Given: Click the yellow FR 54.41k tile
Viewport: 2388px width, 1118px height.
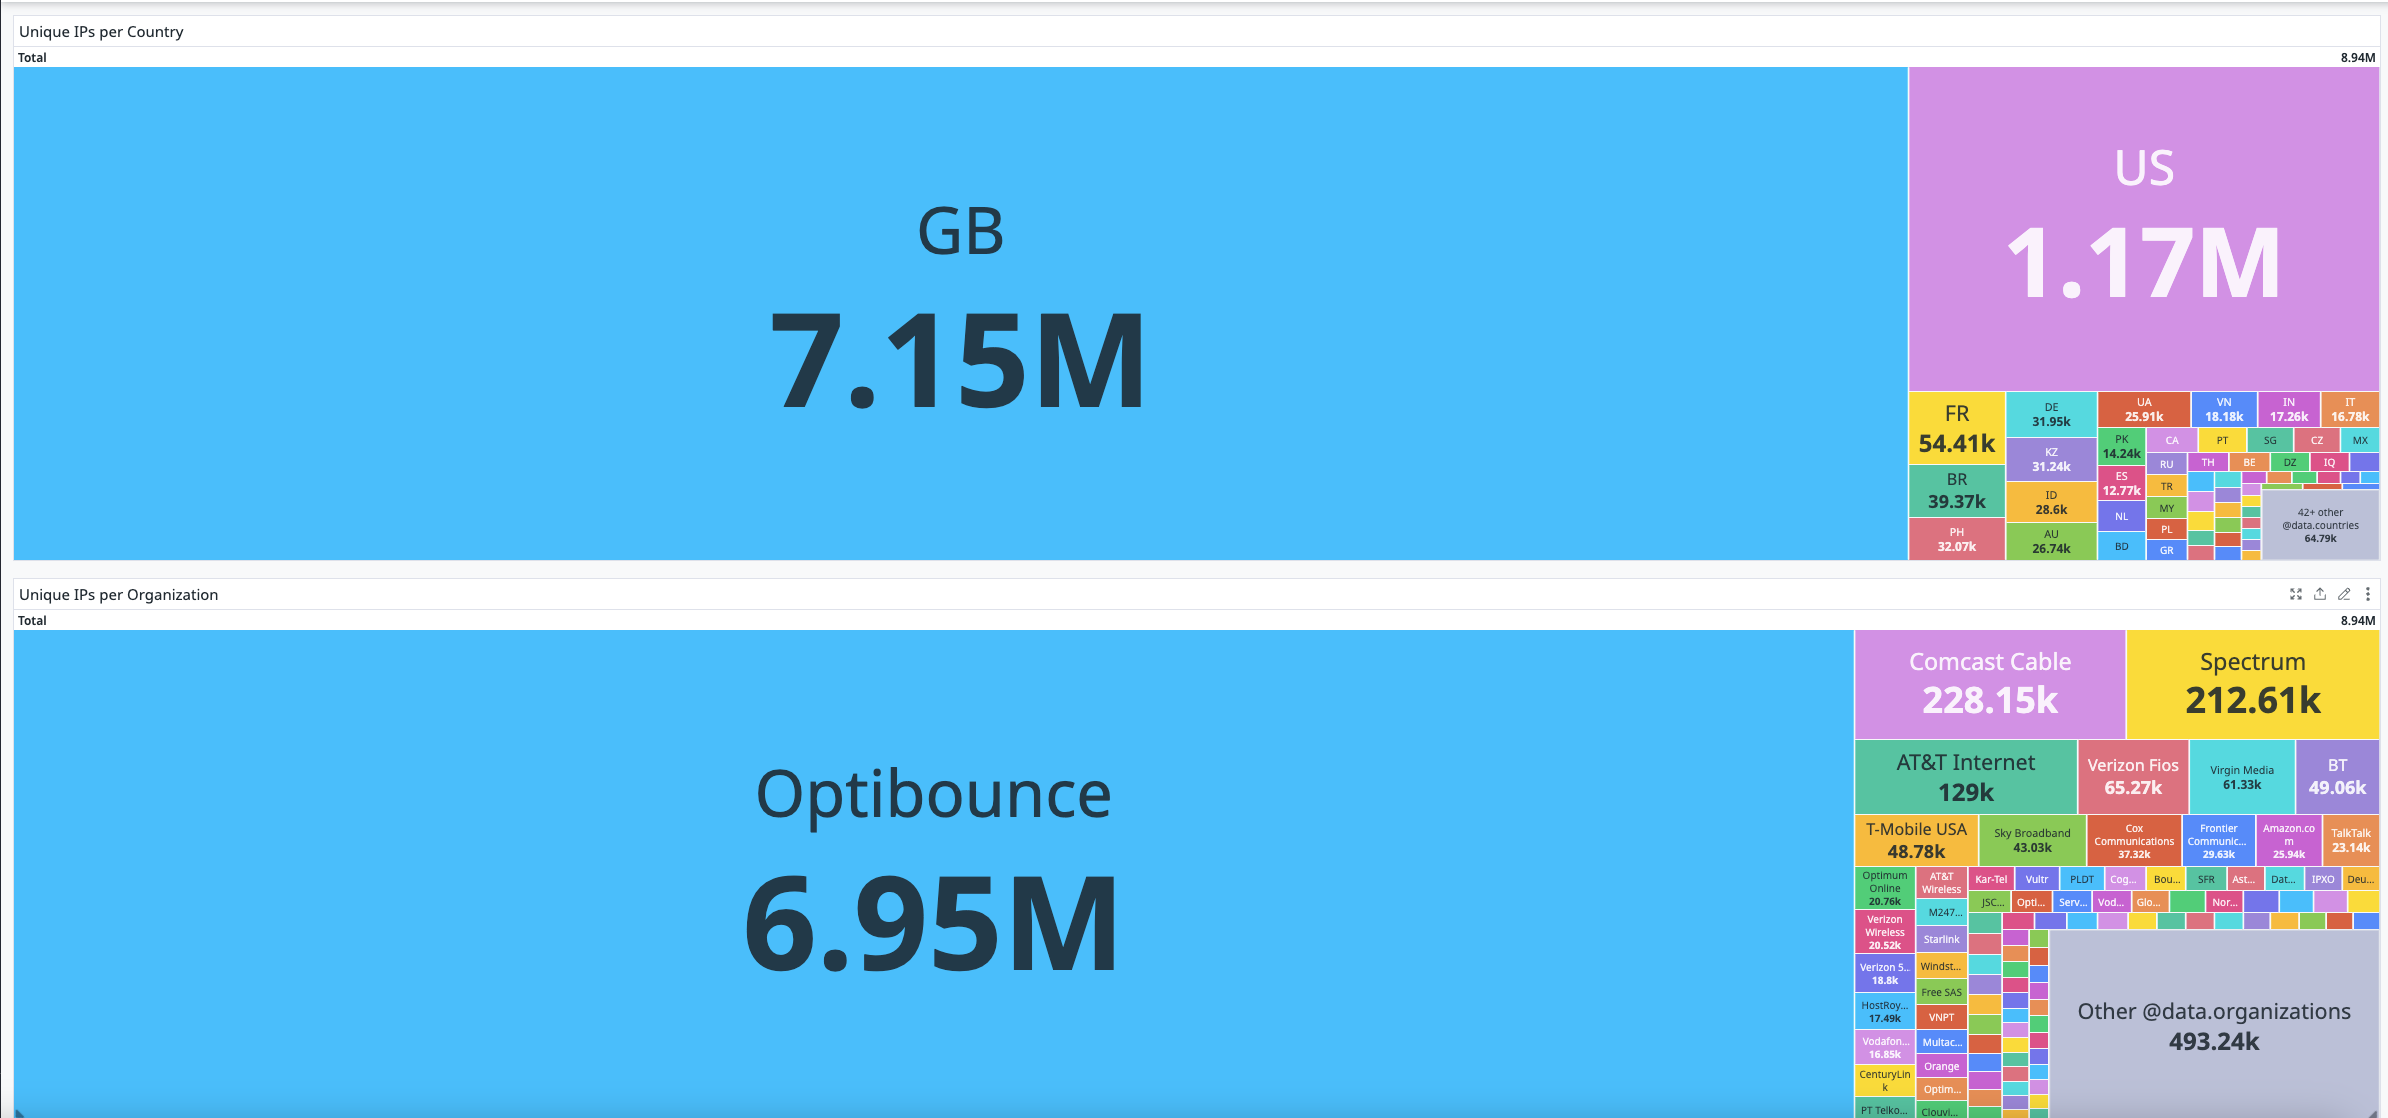Looking at the screenshot, I should (x=1957, y=428).
